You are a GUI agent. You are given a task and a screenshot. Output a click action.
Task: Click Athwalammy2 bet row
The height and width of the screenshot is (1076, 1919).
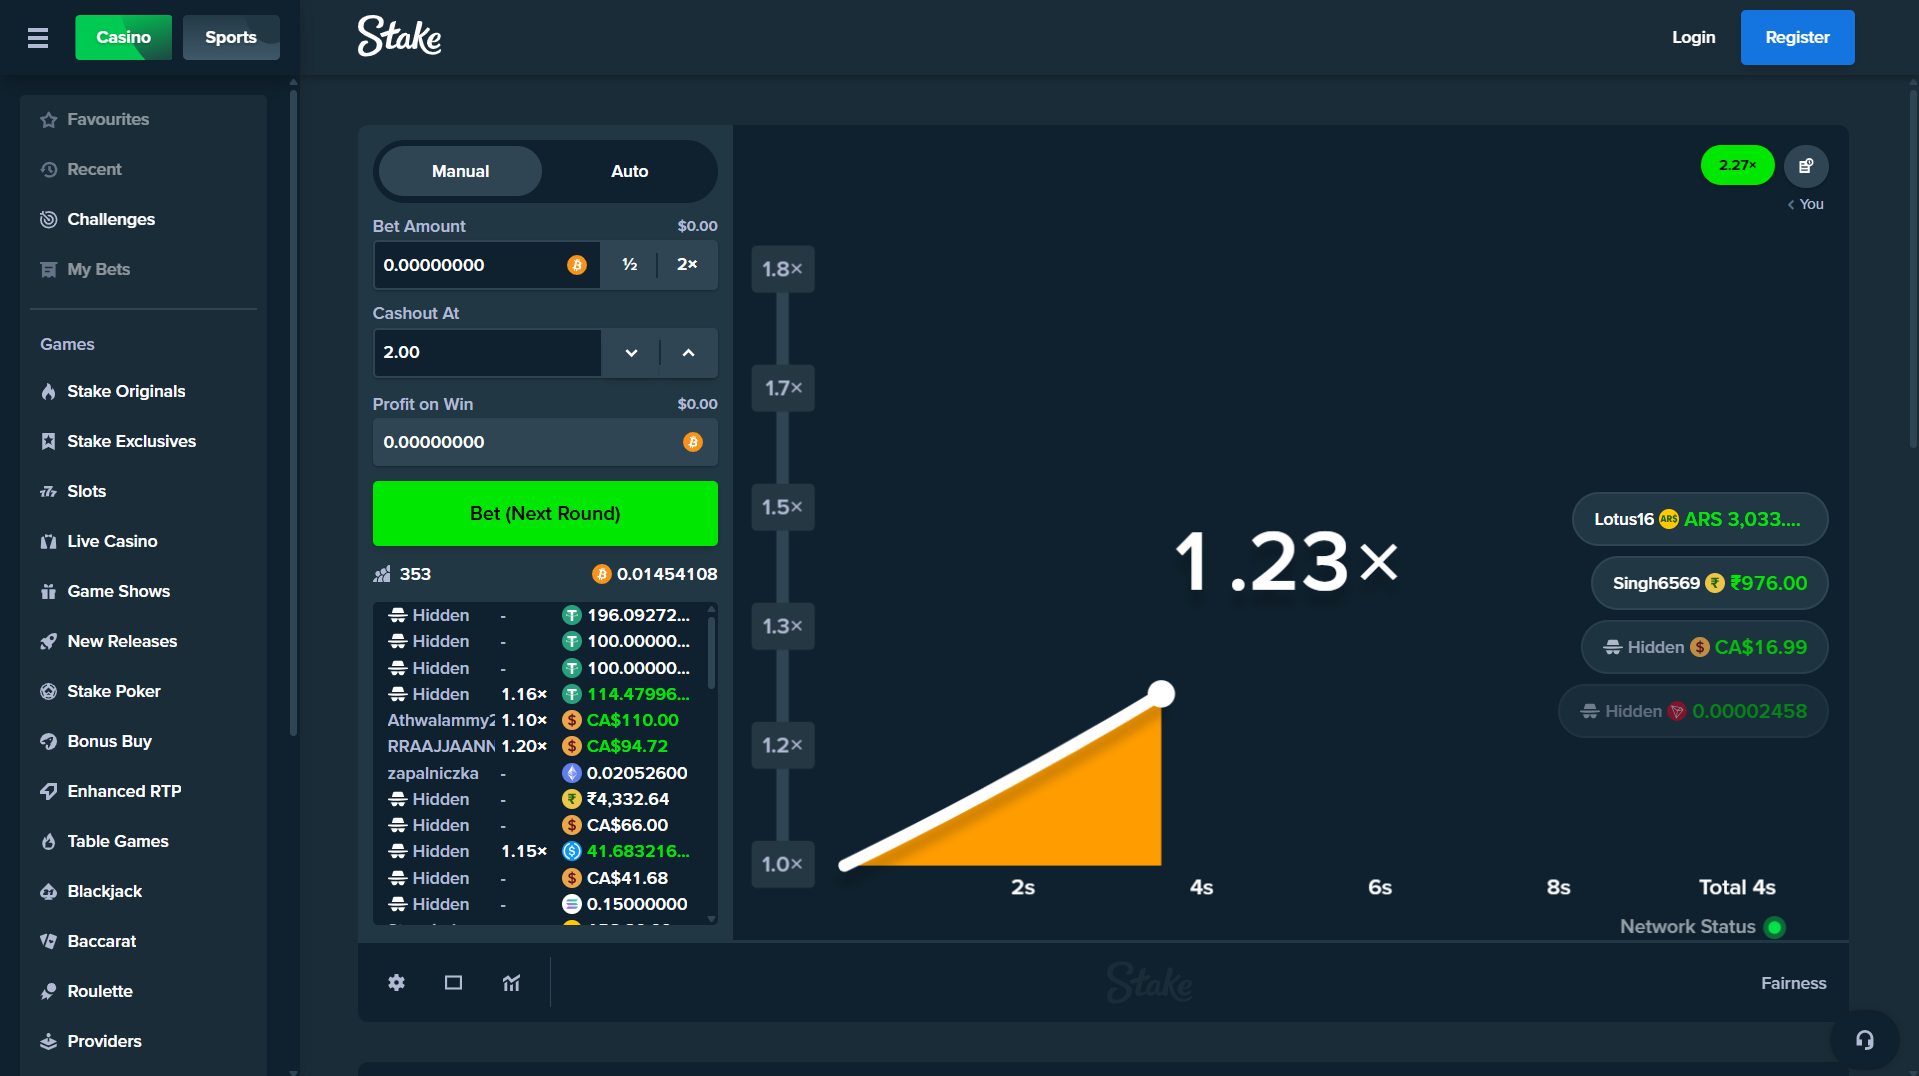pyautogui.click(x=539, y=720)
